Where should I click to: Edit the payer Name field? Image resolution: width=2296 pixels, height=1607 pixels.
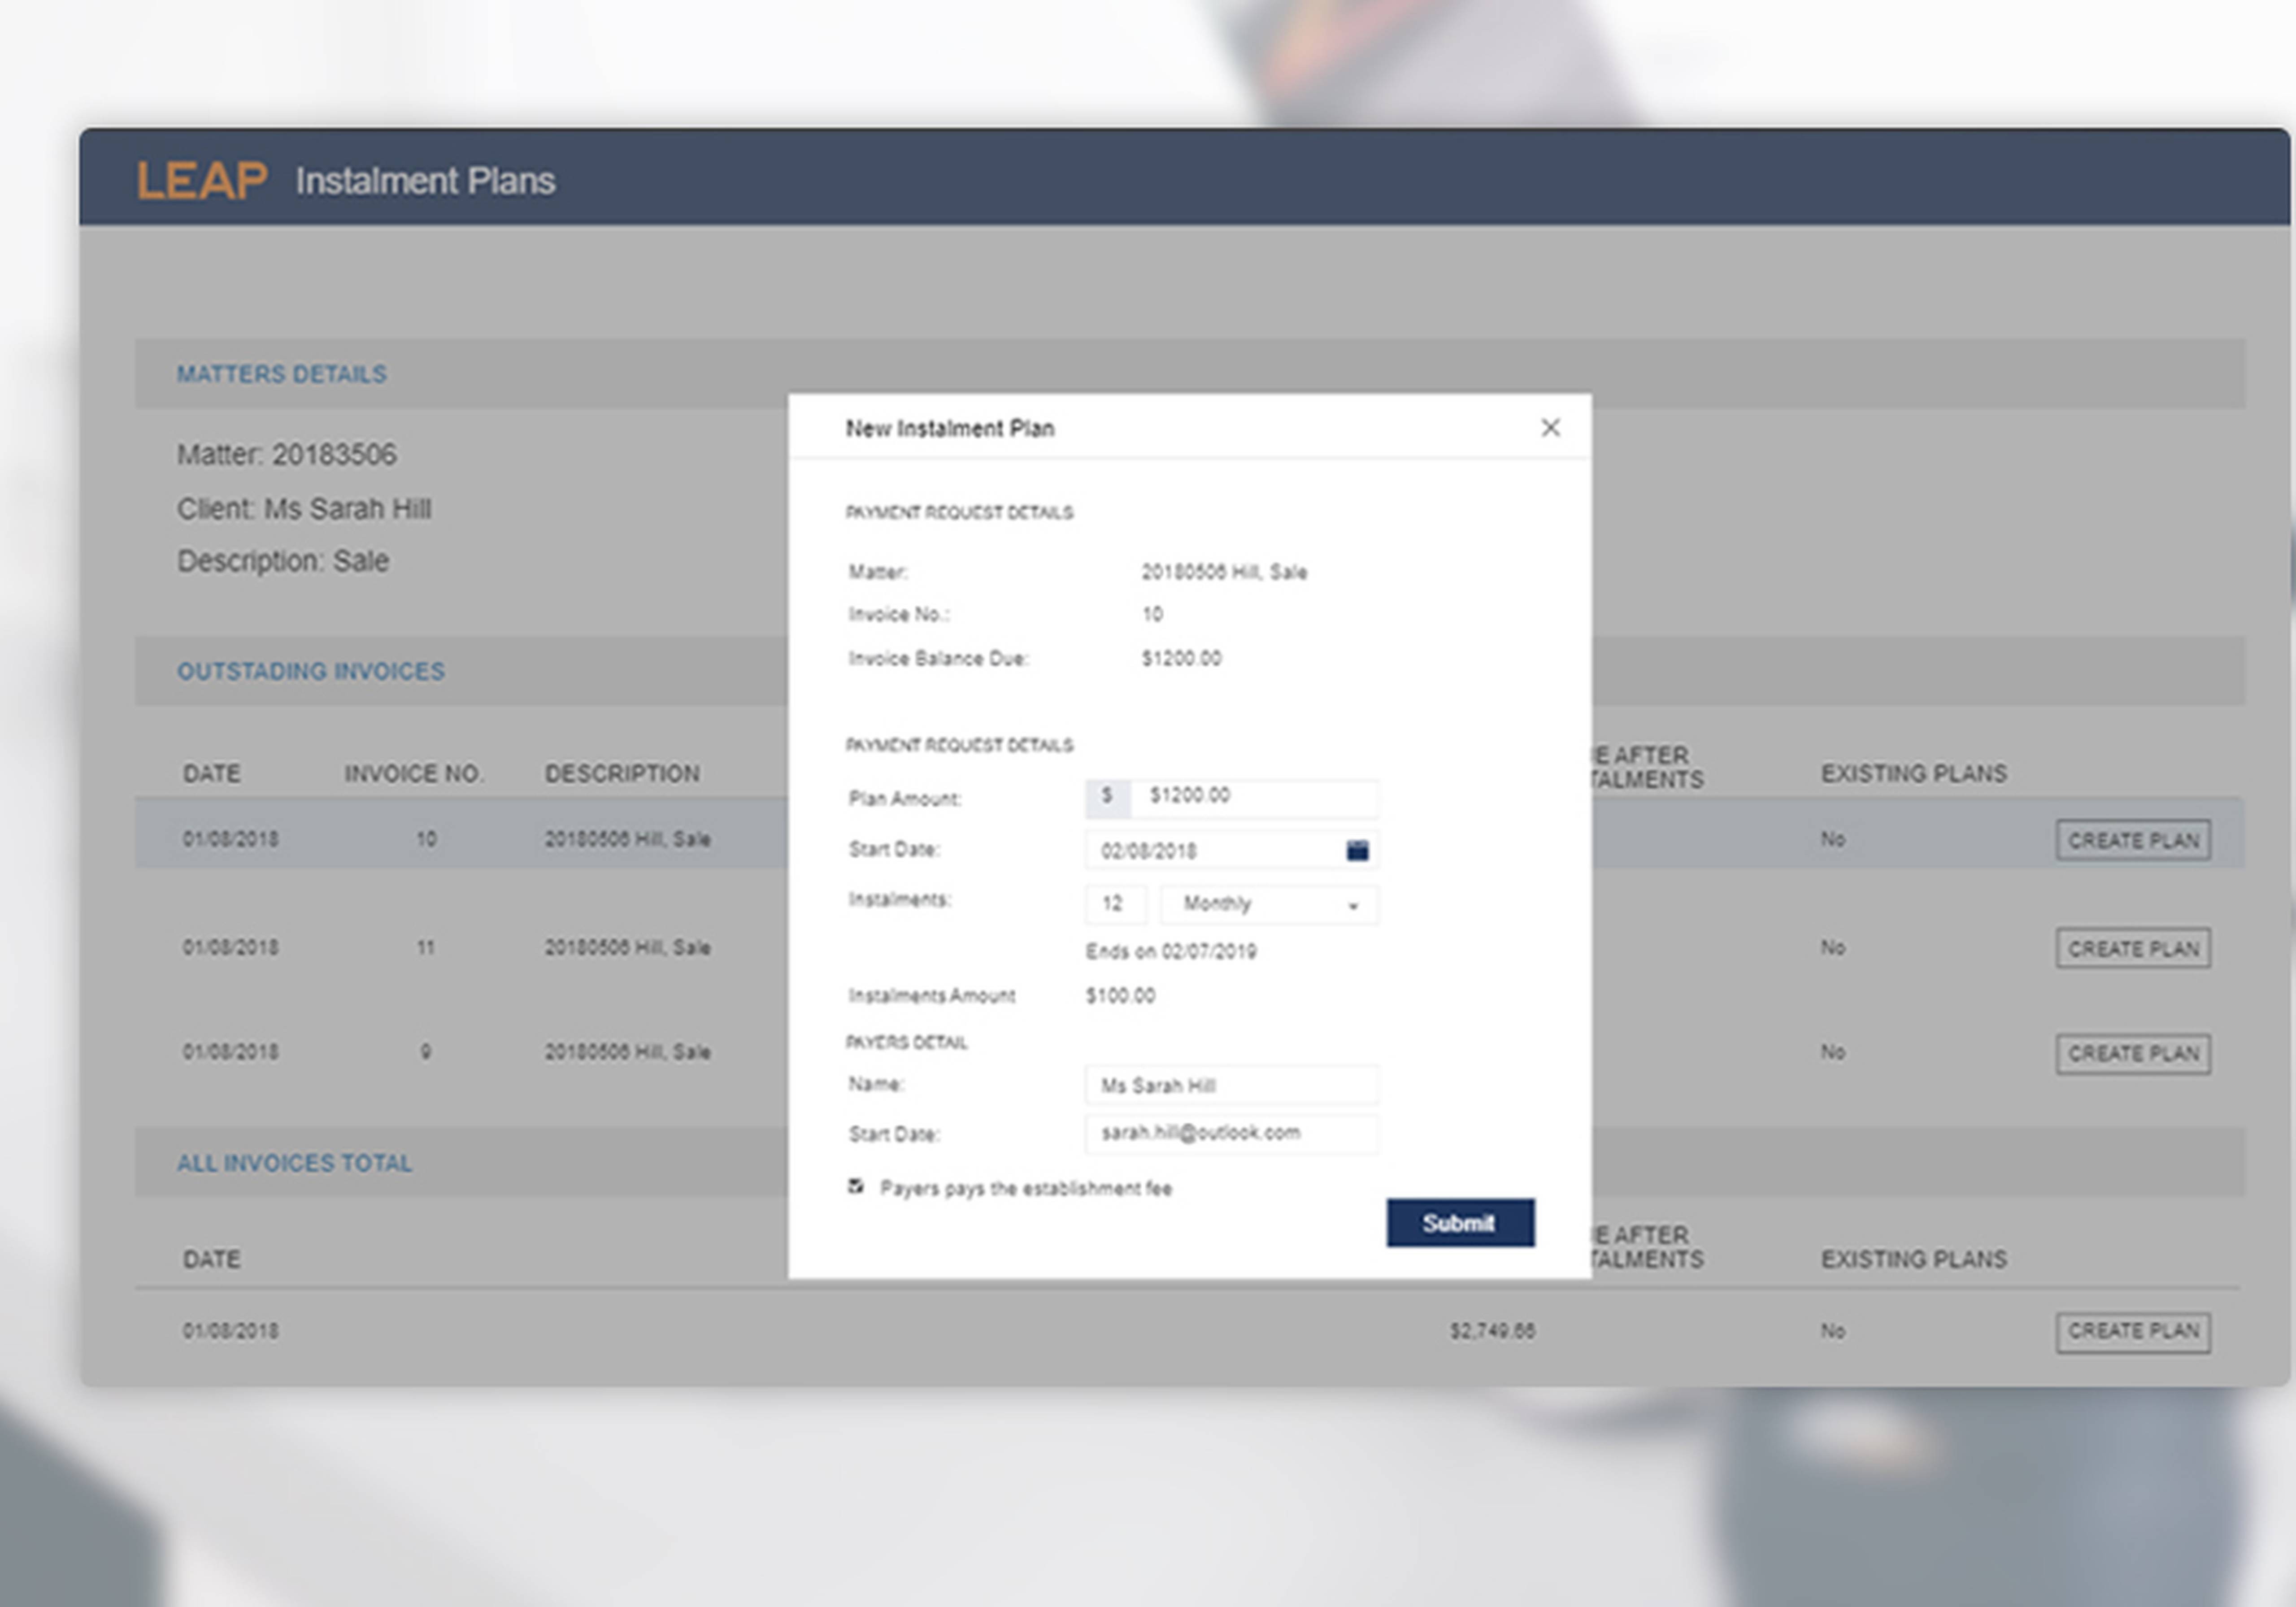pyautogui.click(x=1231, y=1085)
